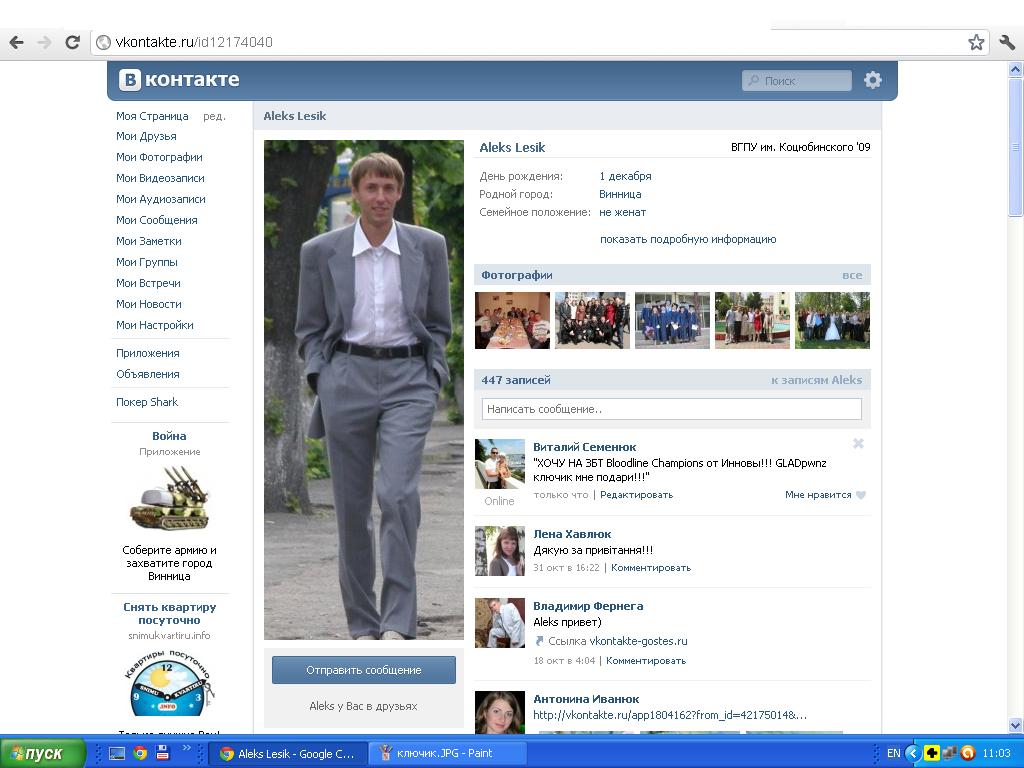Show all photos via все link

pyautogui.click(x=851, y=275)
